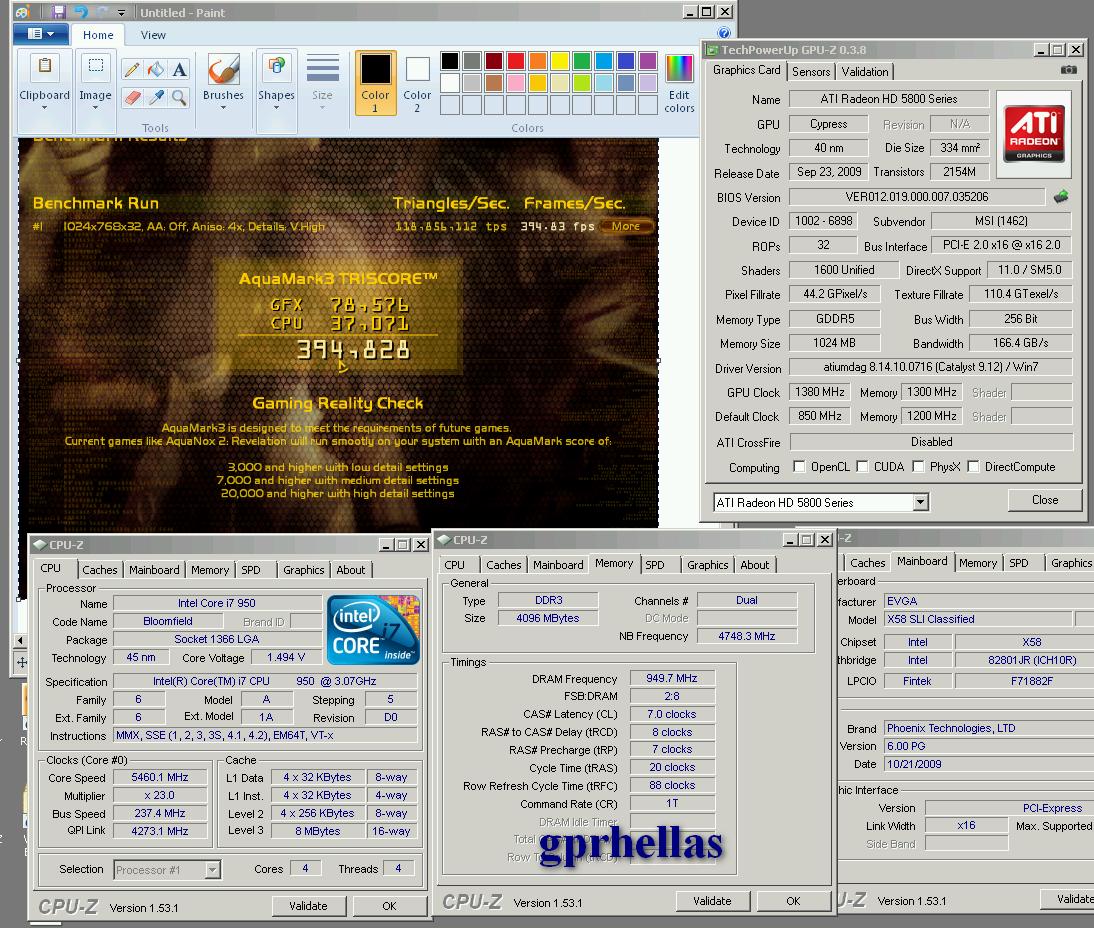Click the Brushes tool icon
The width and height of the screenshot is (1094, 928).
pos(223,70)
